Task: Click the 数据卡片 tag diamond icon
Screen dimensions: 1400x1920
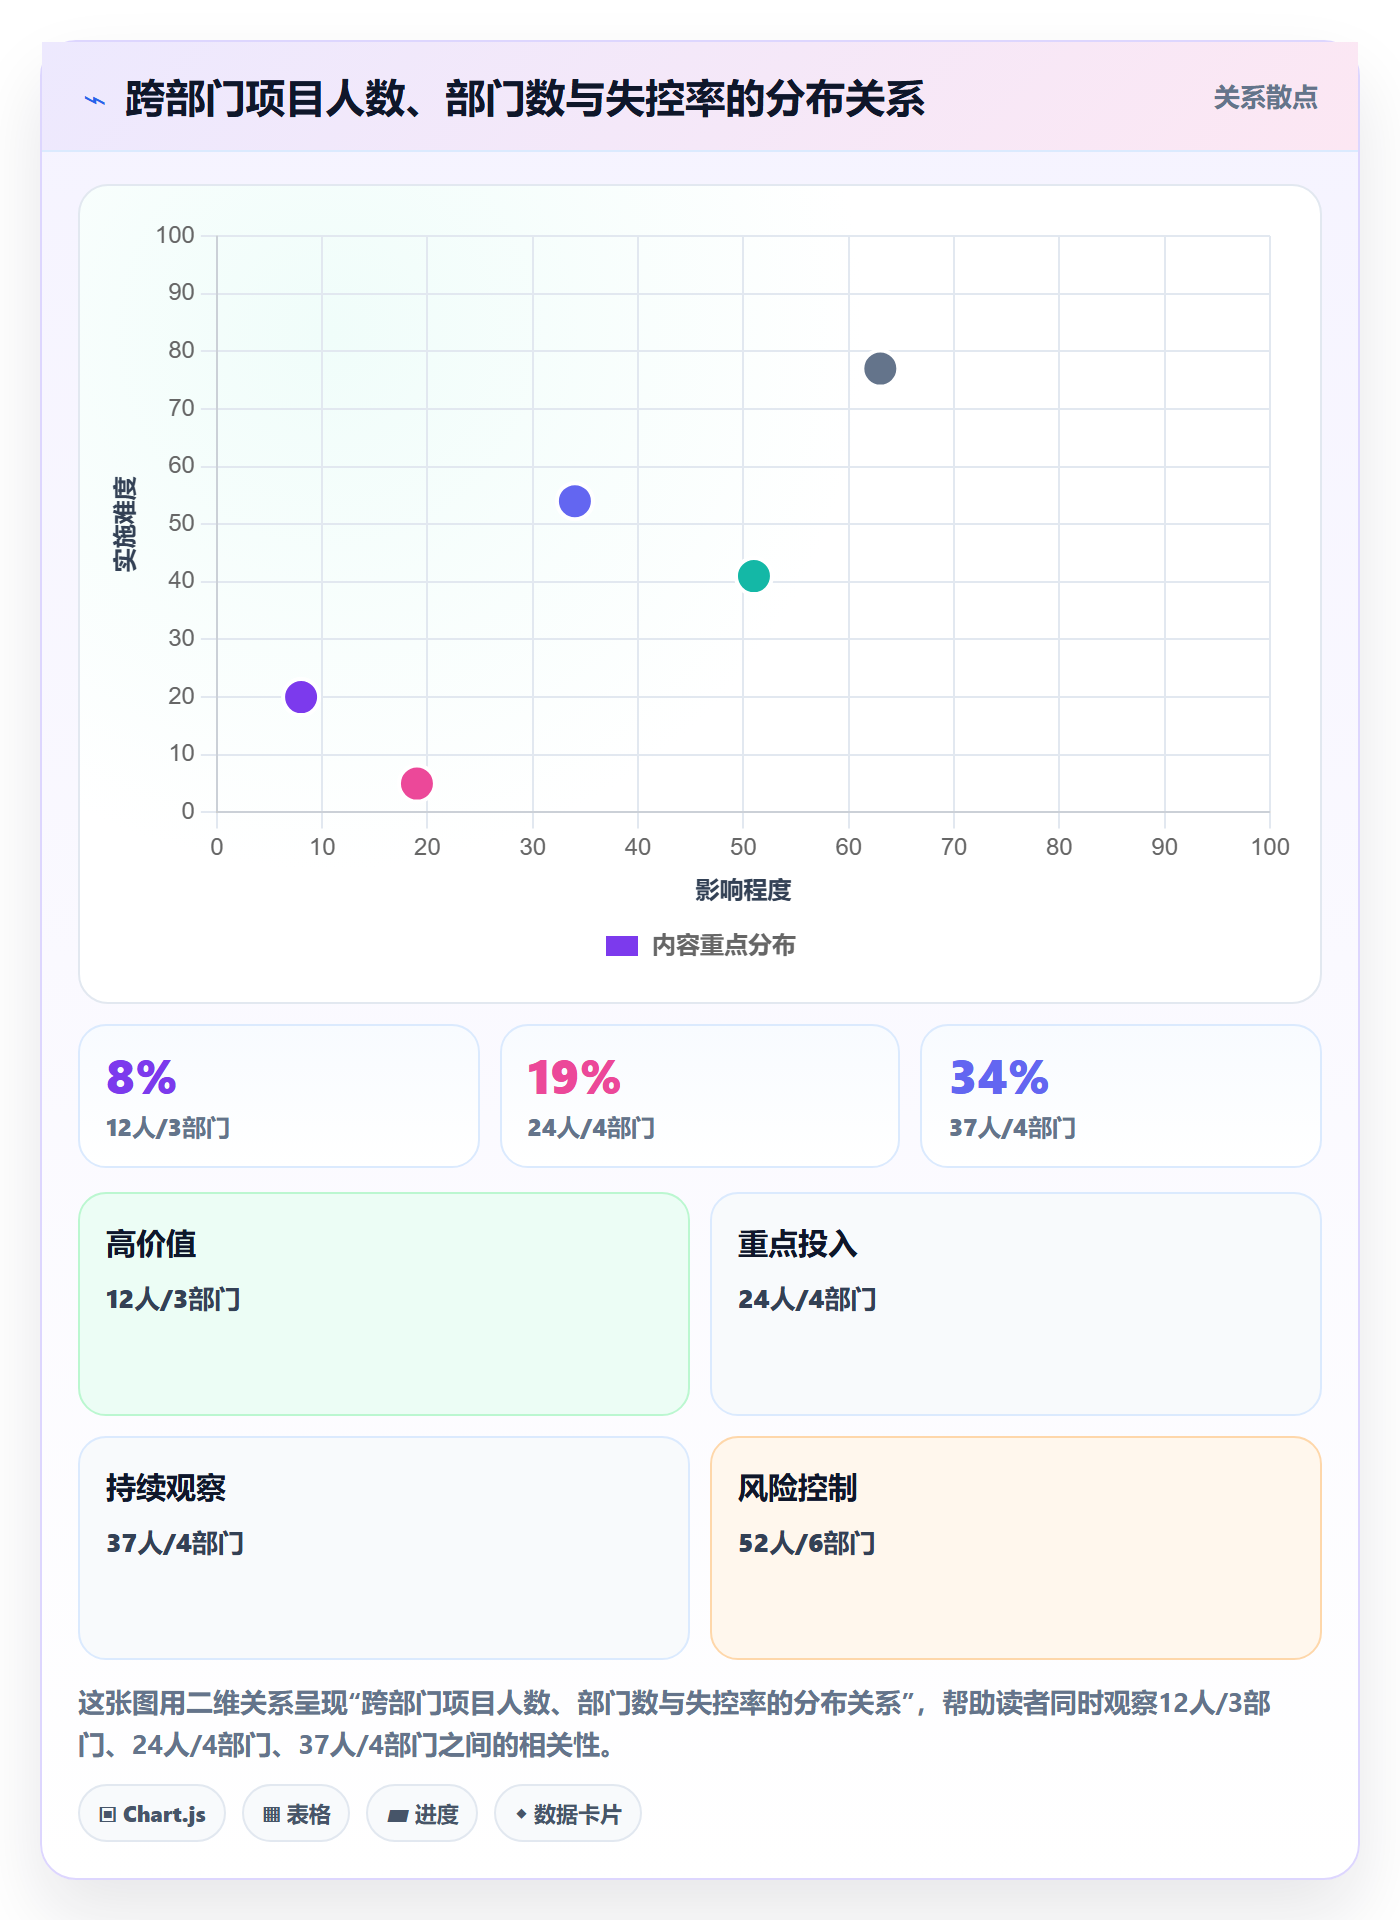Action: [521, 1814]
